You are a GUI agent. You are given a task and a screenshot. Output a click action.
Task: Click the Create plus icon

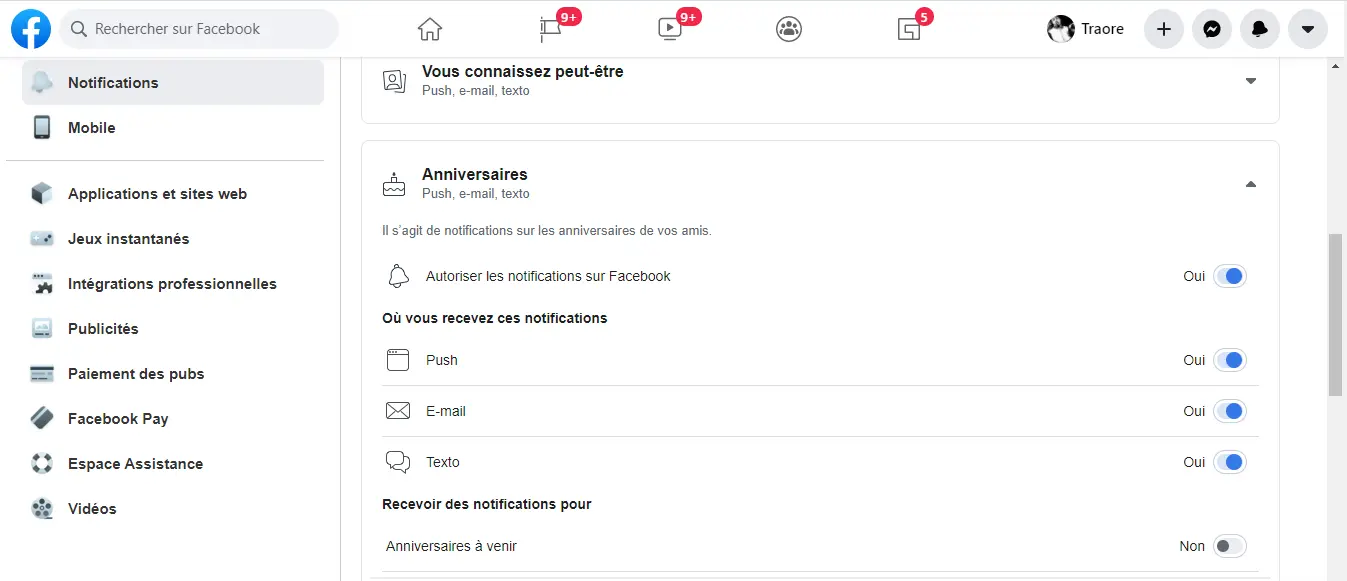click(1163, 29)
